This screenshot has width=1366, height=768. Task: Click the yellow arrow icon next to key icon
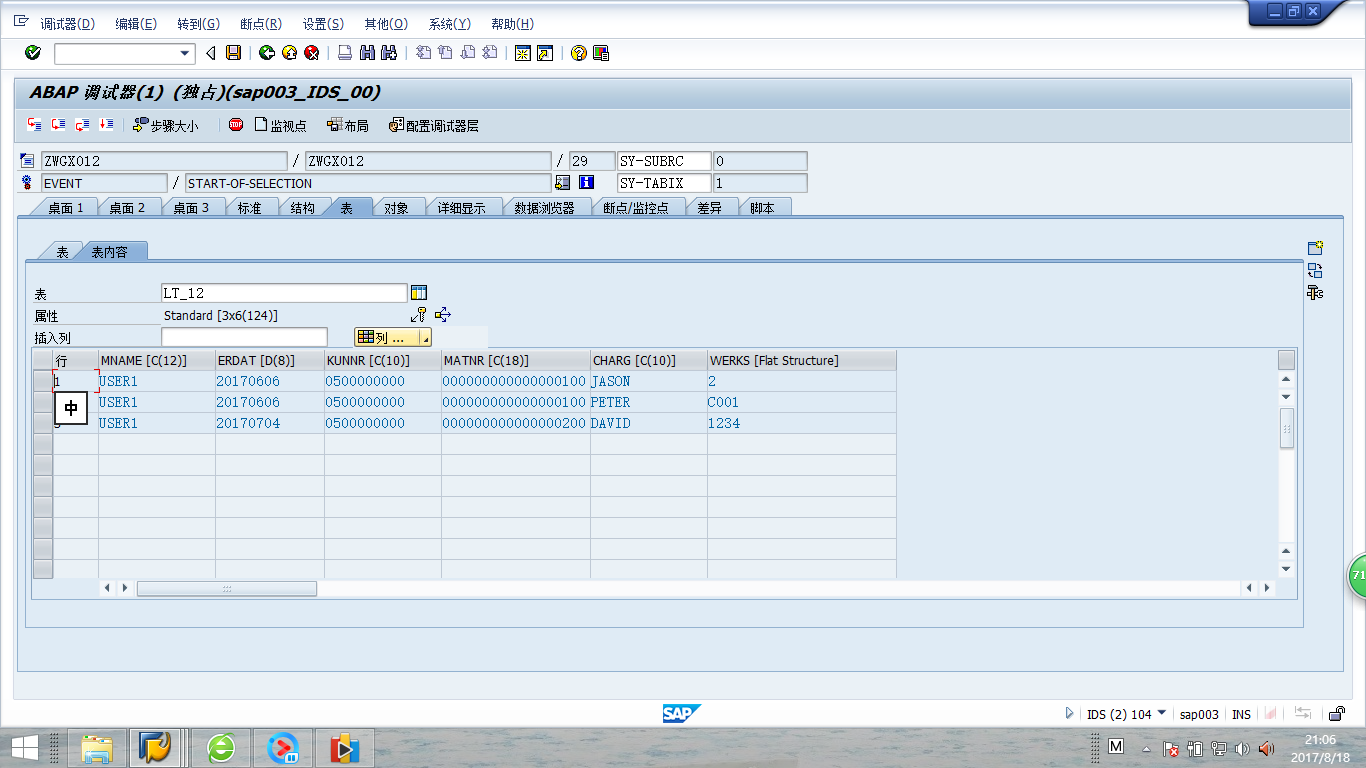[443, 315]
